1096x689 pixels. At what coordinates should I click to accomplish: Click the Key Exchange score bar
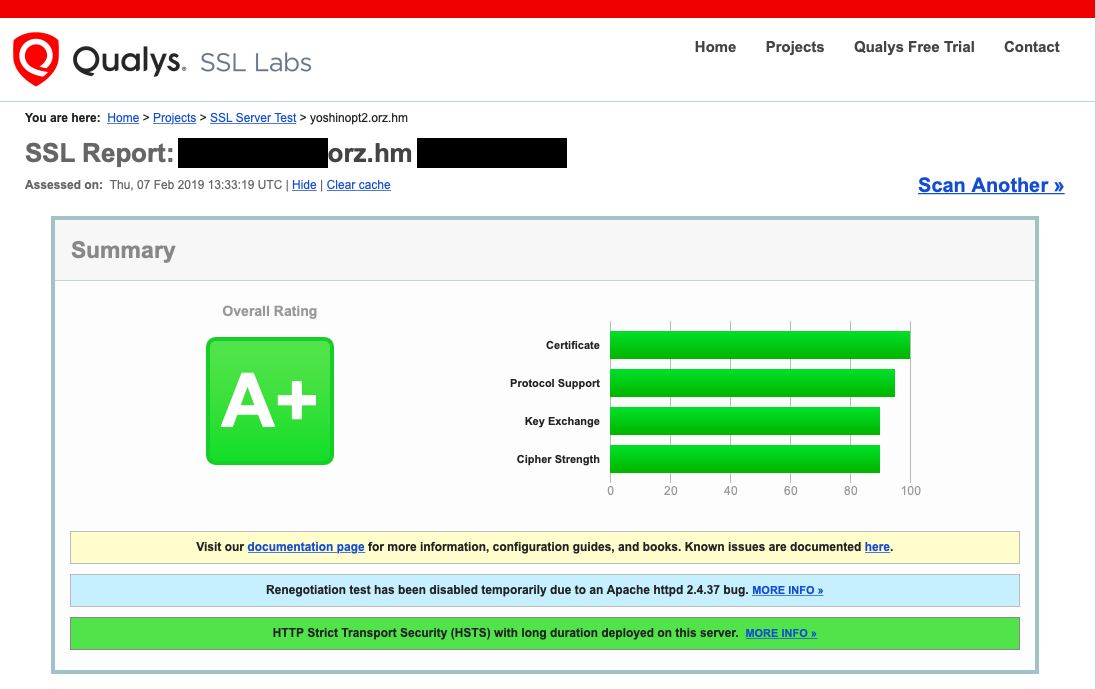[x=745, y=421]
